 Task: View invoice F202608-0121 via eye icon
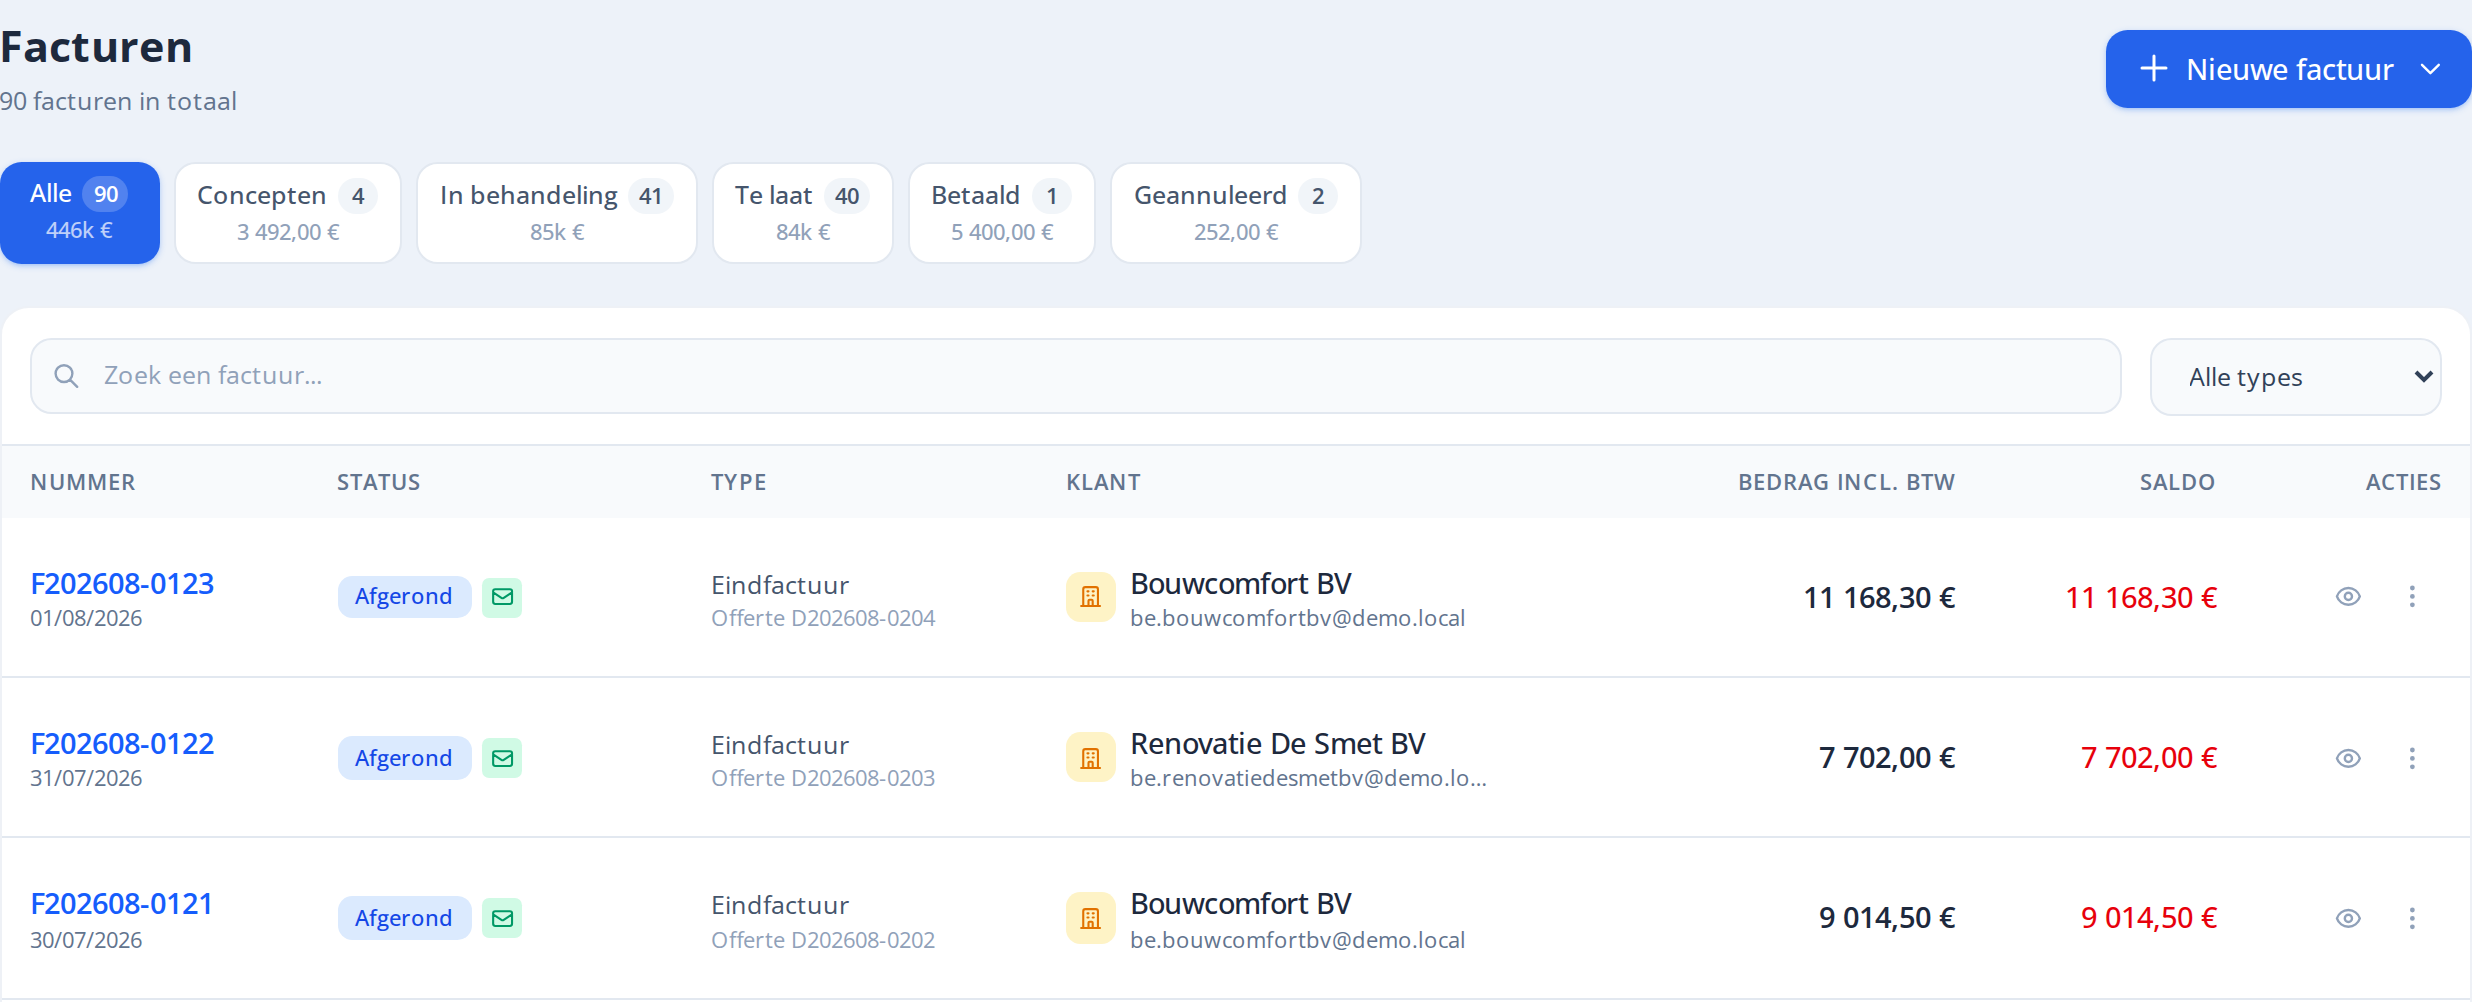coord(2348,918)
